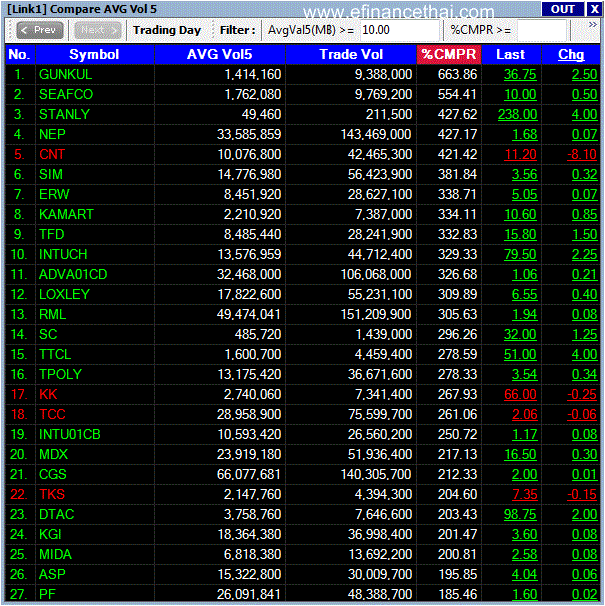Open KK last price 66.00 link
605x606 pixels.
(520, 394)
